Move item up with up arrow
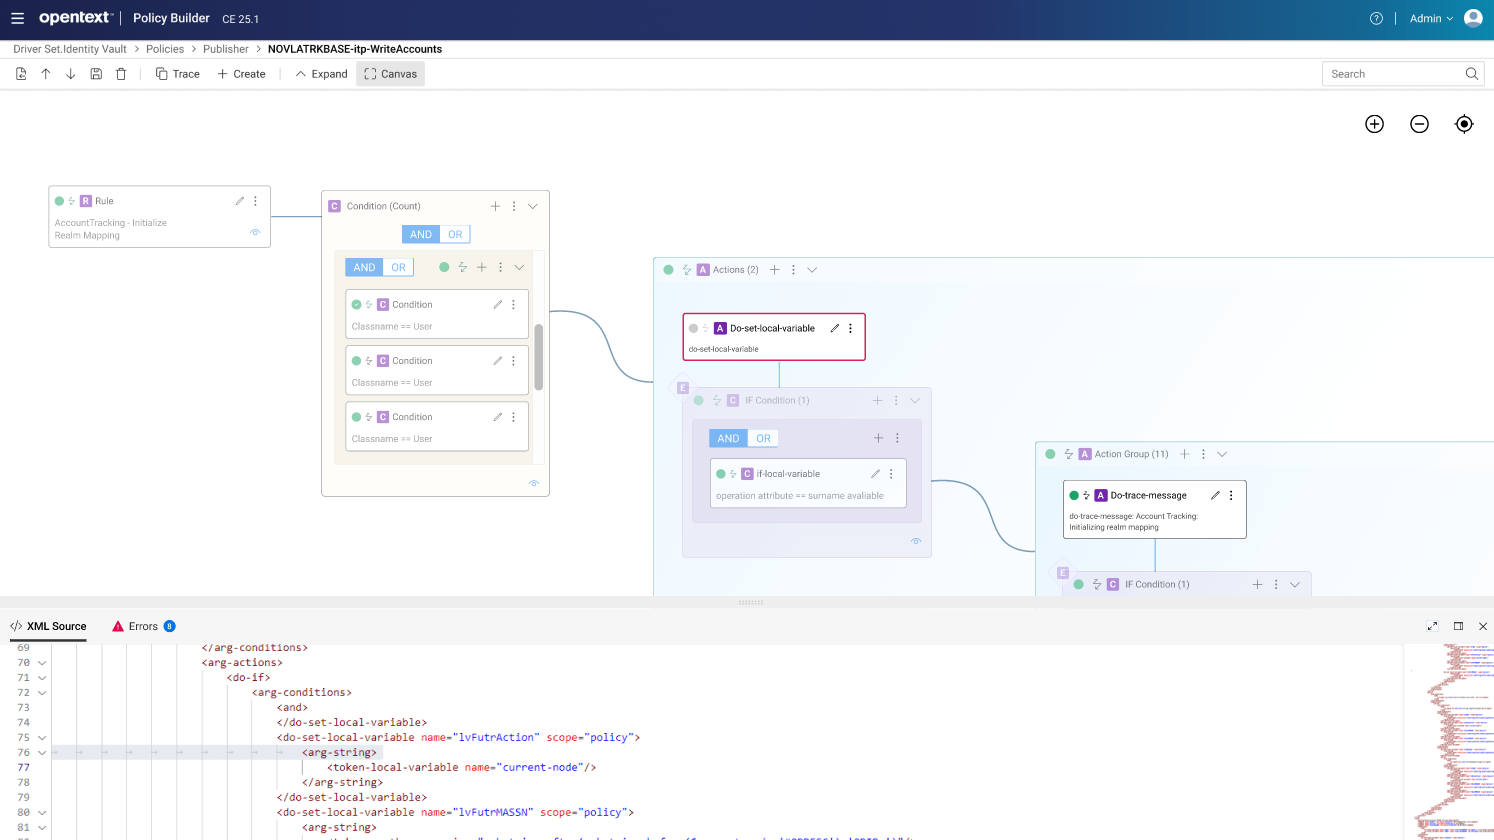The height and width of the screenshot is (840, 1494). click(46, 74)
